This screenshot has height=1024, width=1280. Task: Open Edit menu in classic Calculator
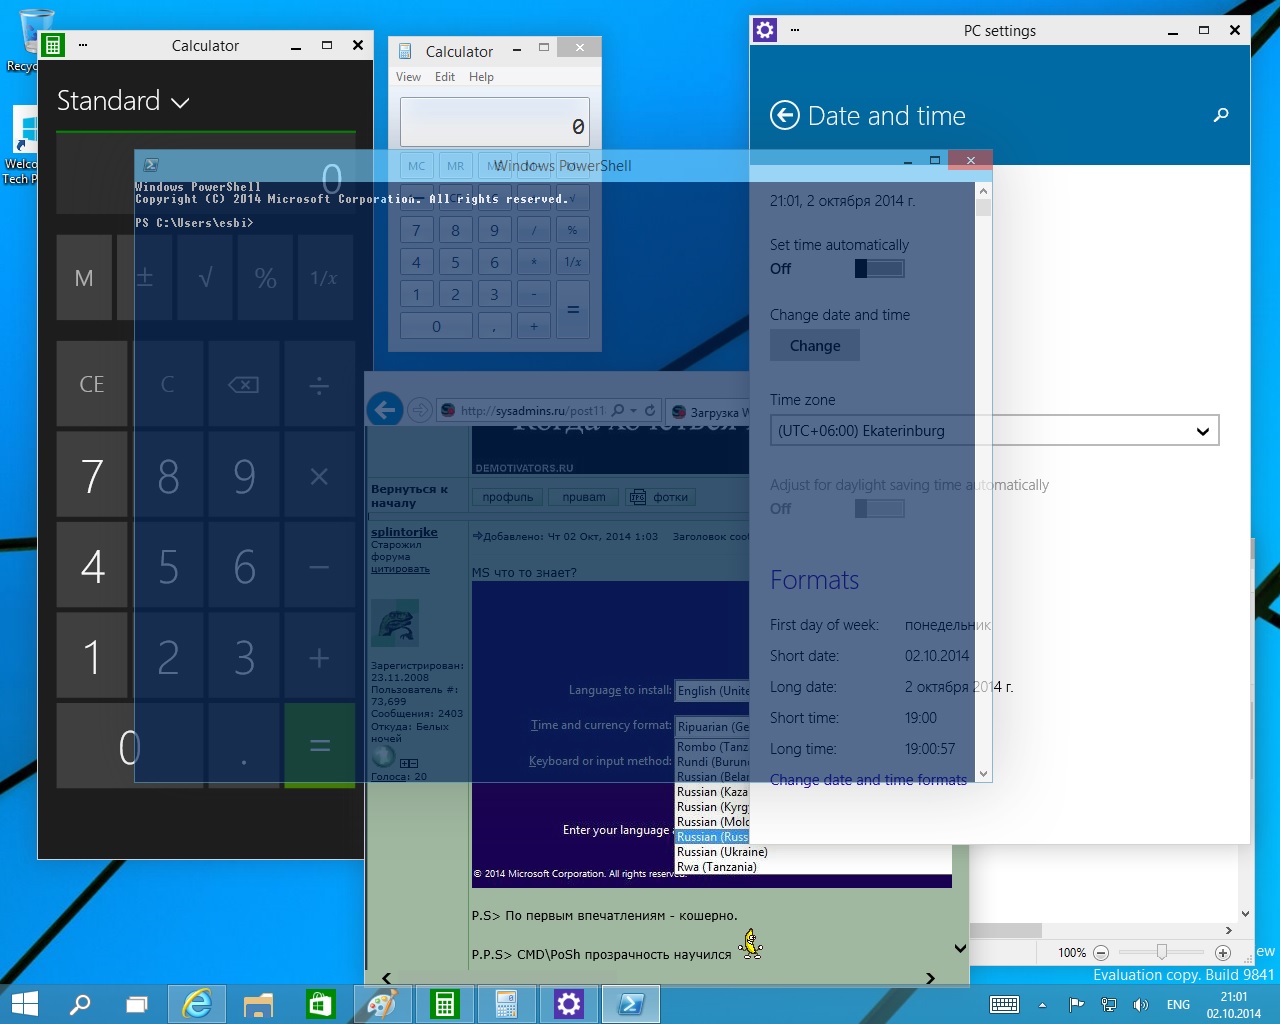coord(445,77)
